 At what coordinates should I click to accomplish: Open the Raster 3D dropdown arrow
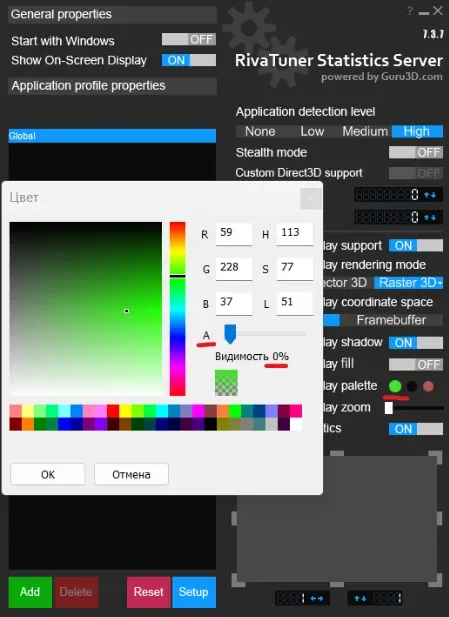(440, 283)
